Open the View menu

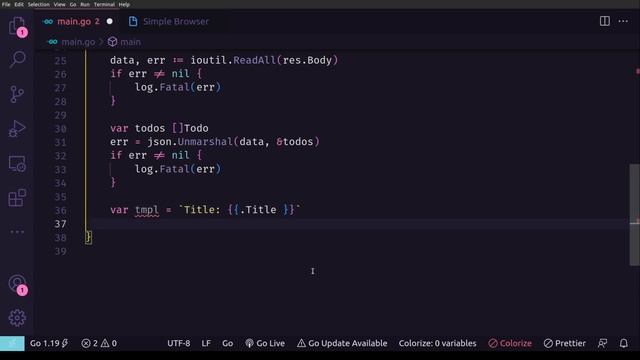(59, 4)
